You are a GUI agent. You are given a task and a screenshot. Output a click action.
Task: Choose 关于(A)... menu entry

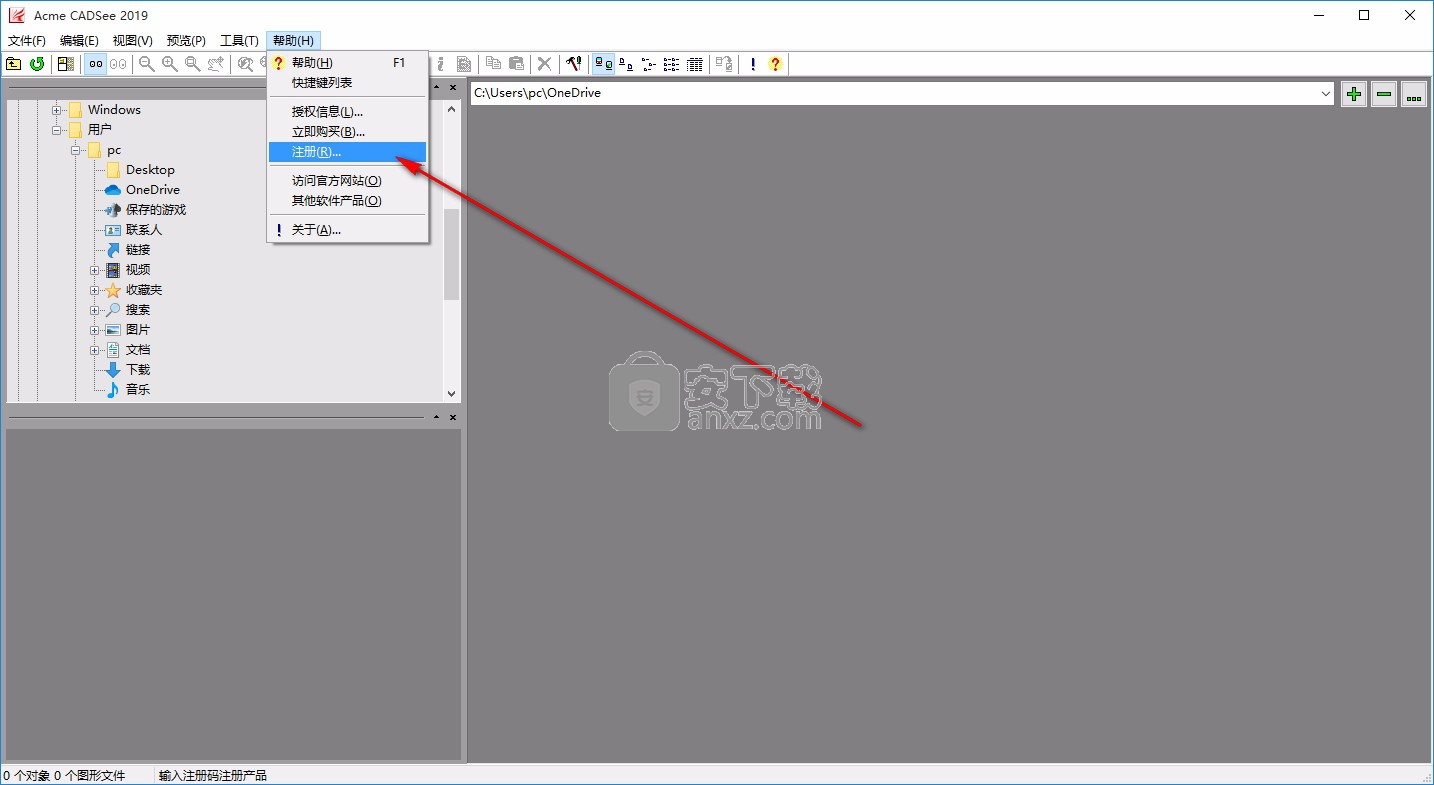(x=347, y=230)
